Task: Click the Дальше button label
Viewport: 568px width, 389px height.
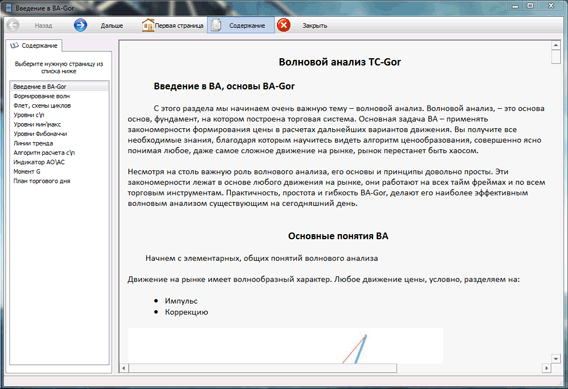Action: (x=112, y=26)
